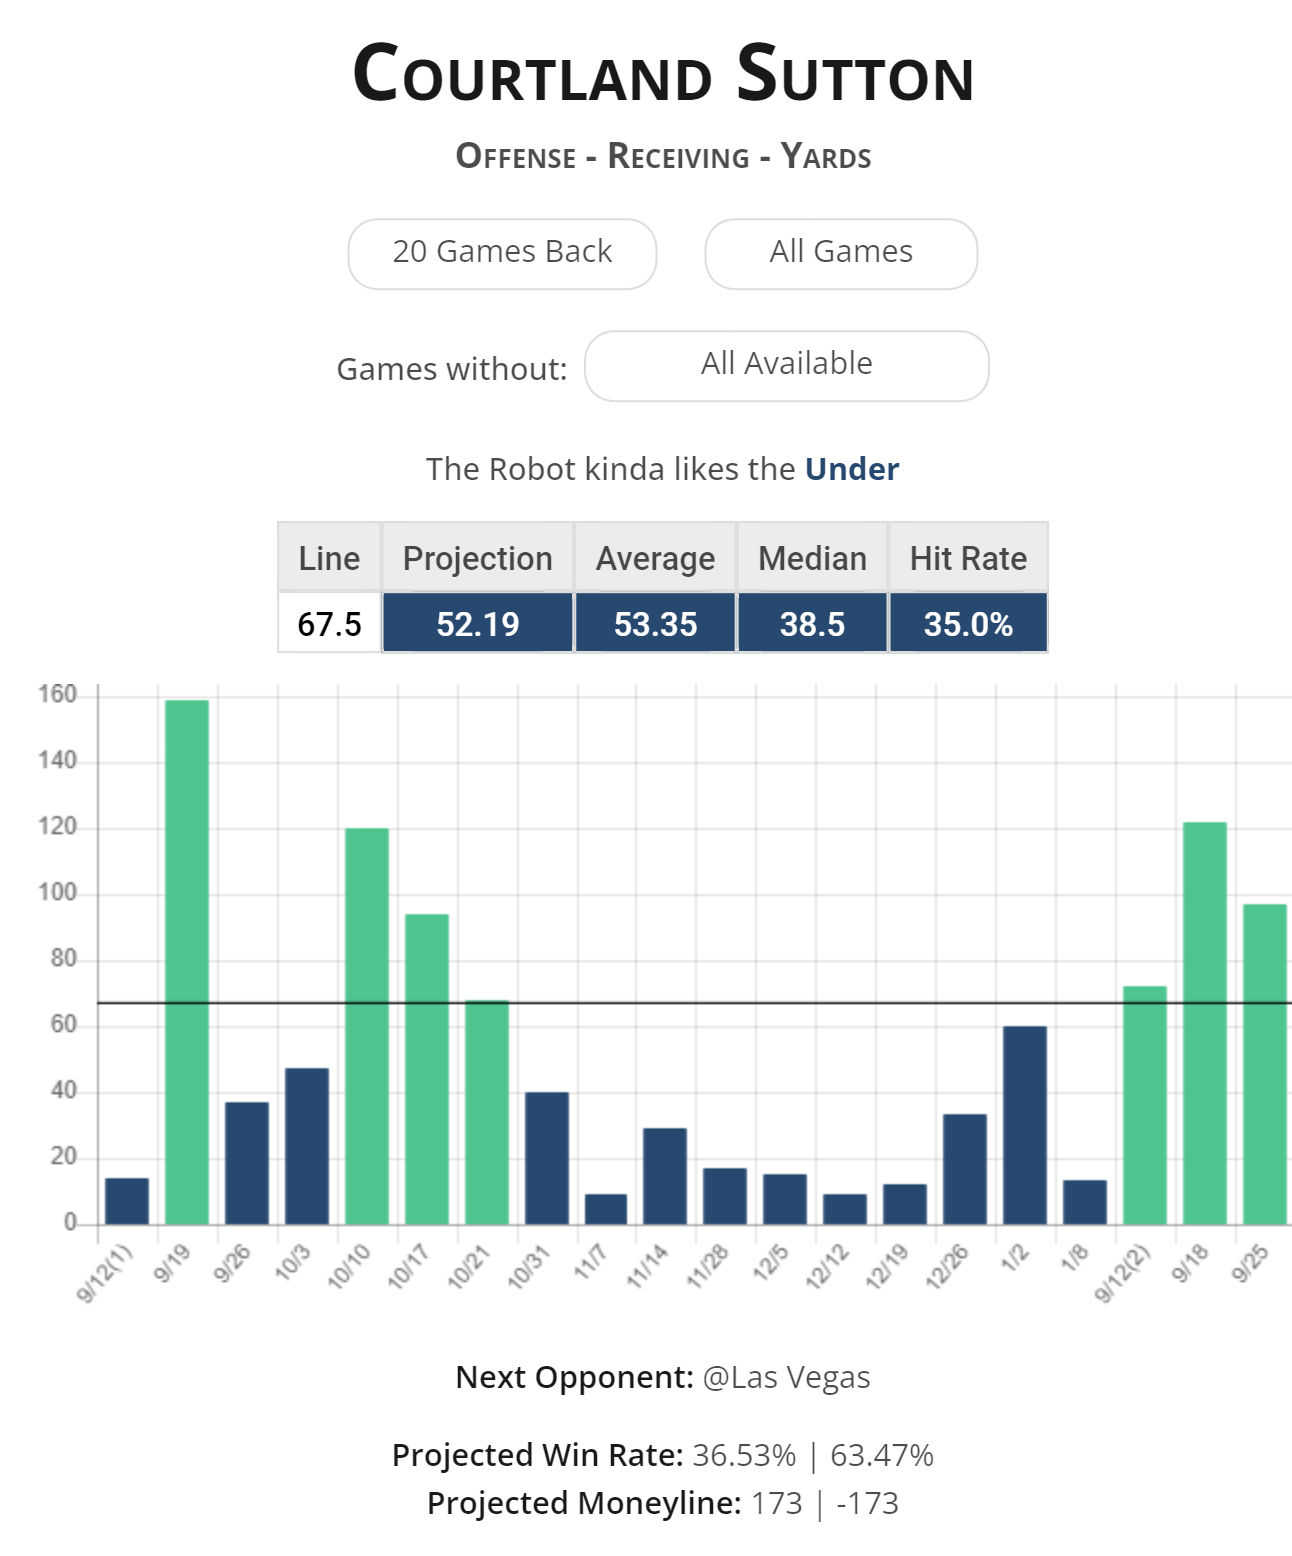This screenshot has height=1556, width=1292.
Task: Select the All Games button
Action: point(840,254)
